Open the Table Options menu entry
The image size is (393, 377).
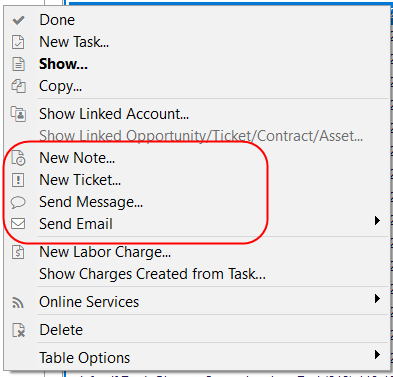(x=85, y=358)
